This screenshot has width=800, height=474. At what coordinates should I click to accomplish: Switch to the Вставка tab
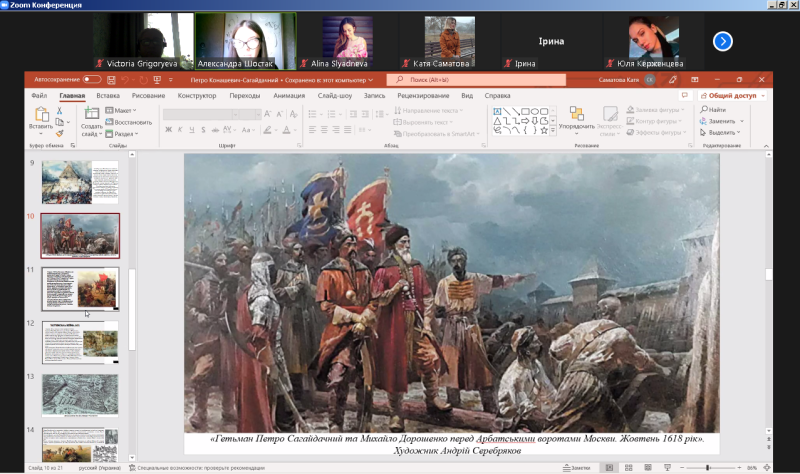point(108,95)
